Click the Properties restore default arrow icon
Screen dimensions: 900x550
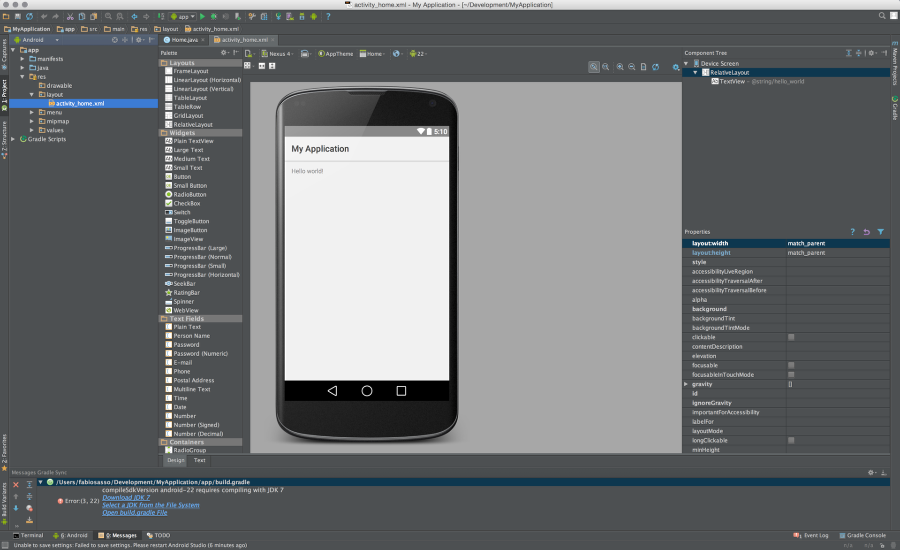point(866,232)
